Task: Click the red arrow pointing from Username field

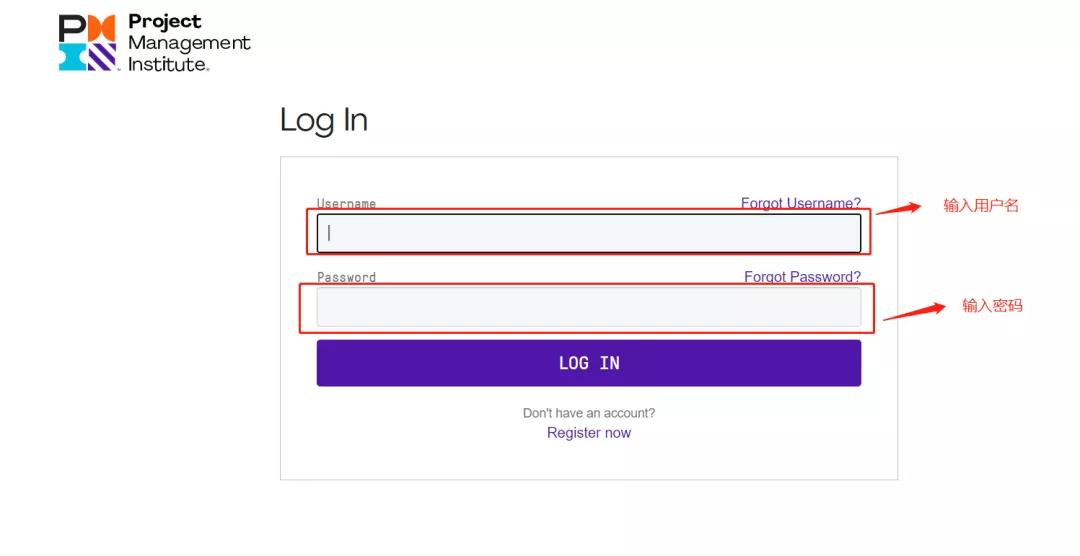Action: pyautogui.click(x=899, y=207)
